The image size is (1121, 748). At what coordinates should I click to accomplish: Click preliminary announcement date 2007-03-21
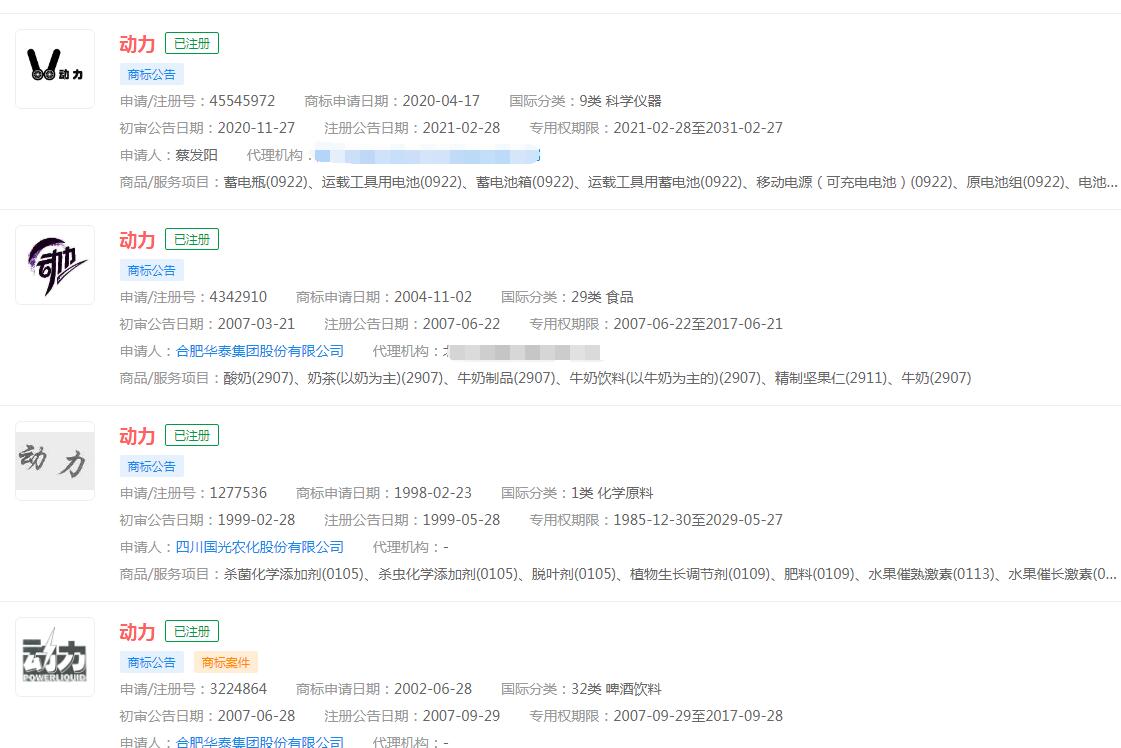point(256,324)
